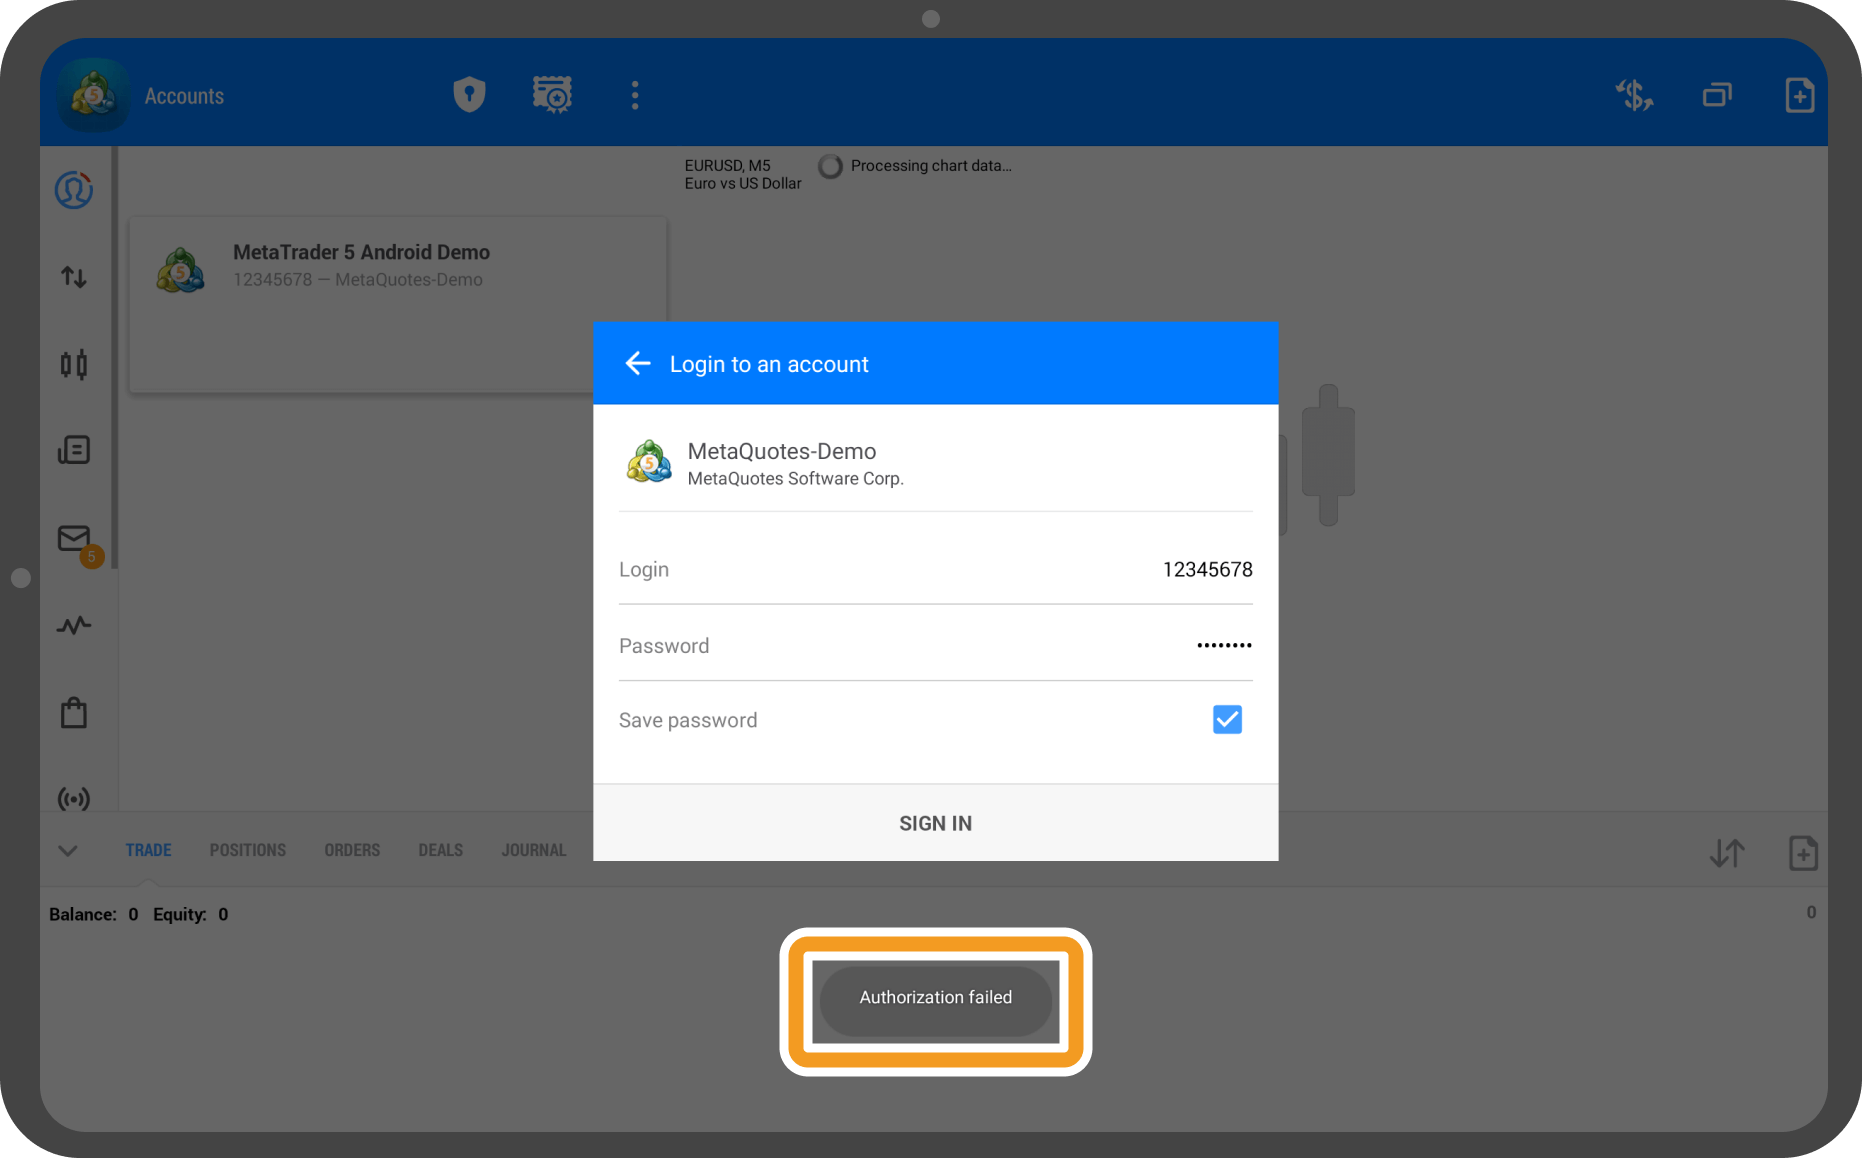Click the sort arrows icon in bottom panel
Viewport: 1862px width, 1158px height.
point(1727,853)
